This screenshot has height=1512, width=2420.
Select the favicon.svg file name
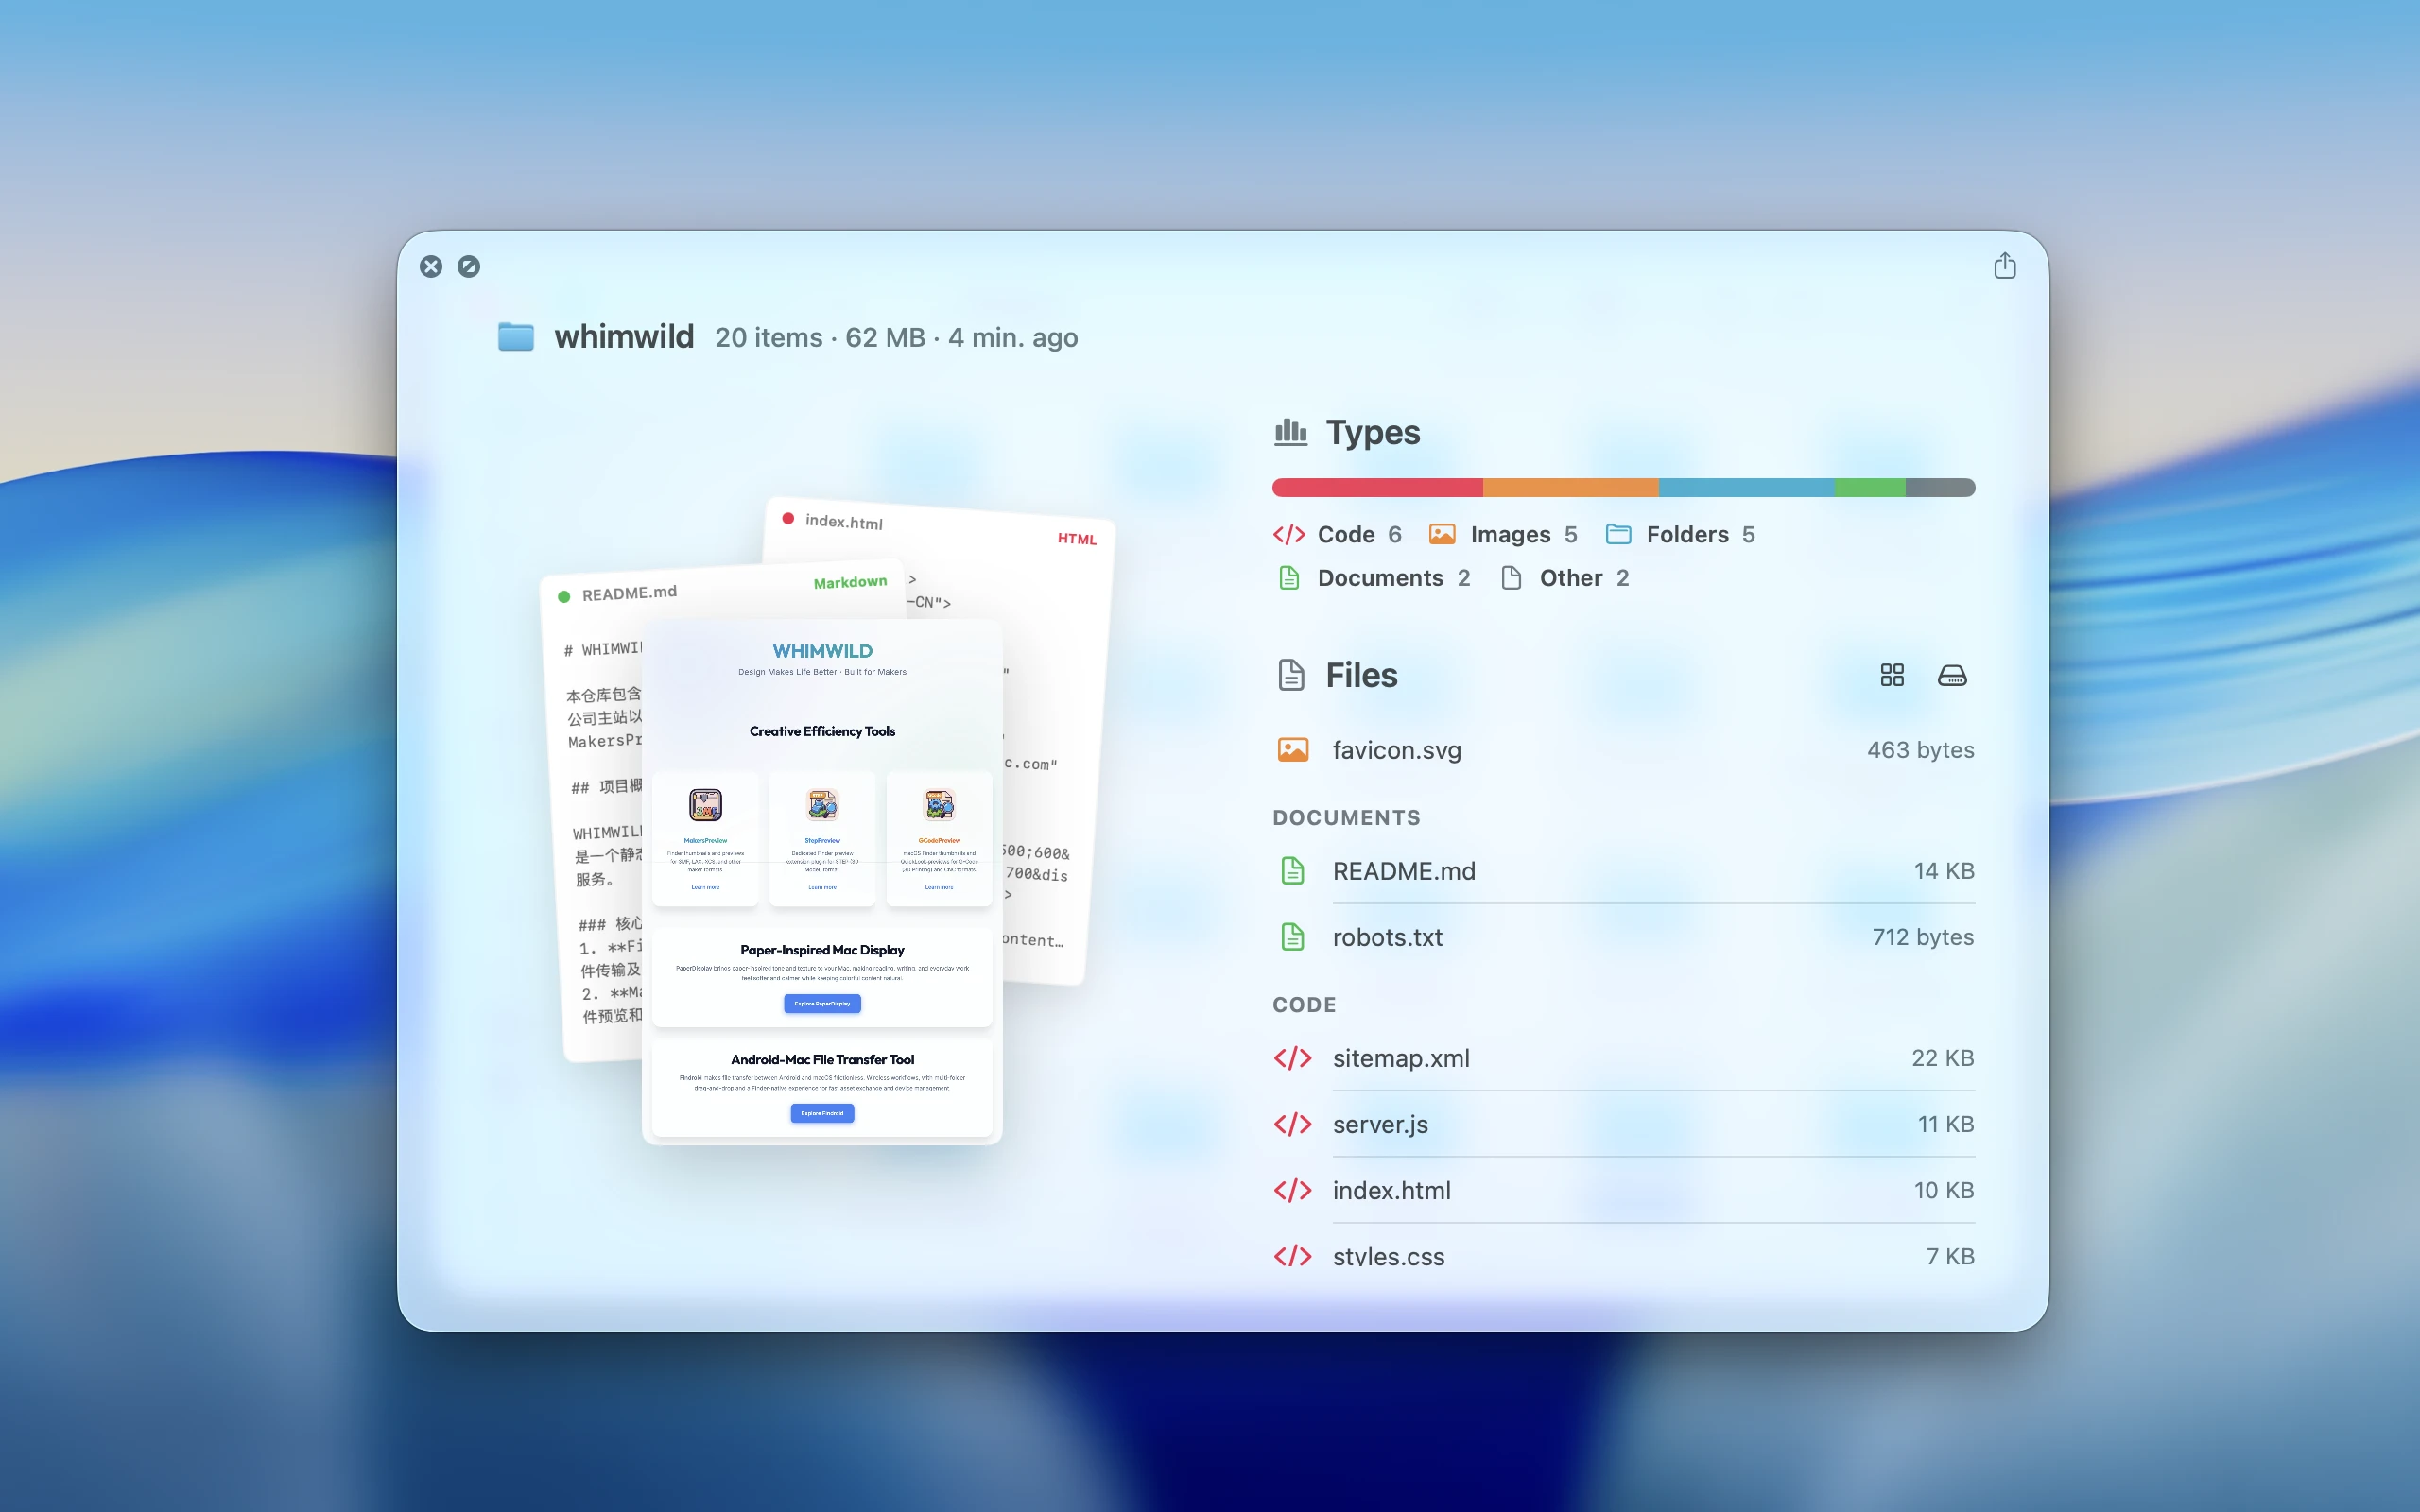pos(1397,750)
